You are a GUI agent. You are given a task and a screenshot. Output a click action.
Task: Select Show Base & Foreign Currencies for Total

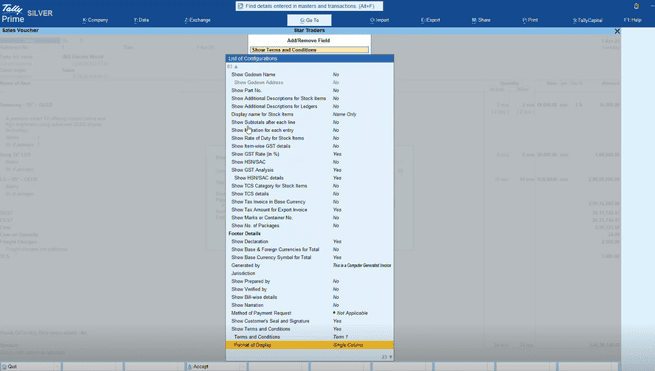click(x=310, y=249)
